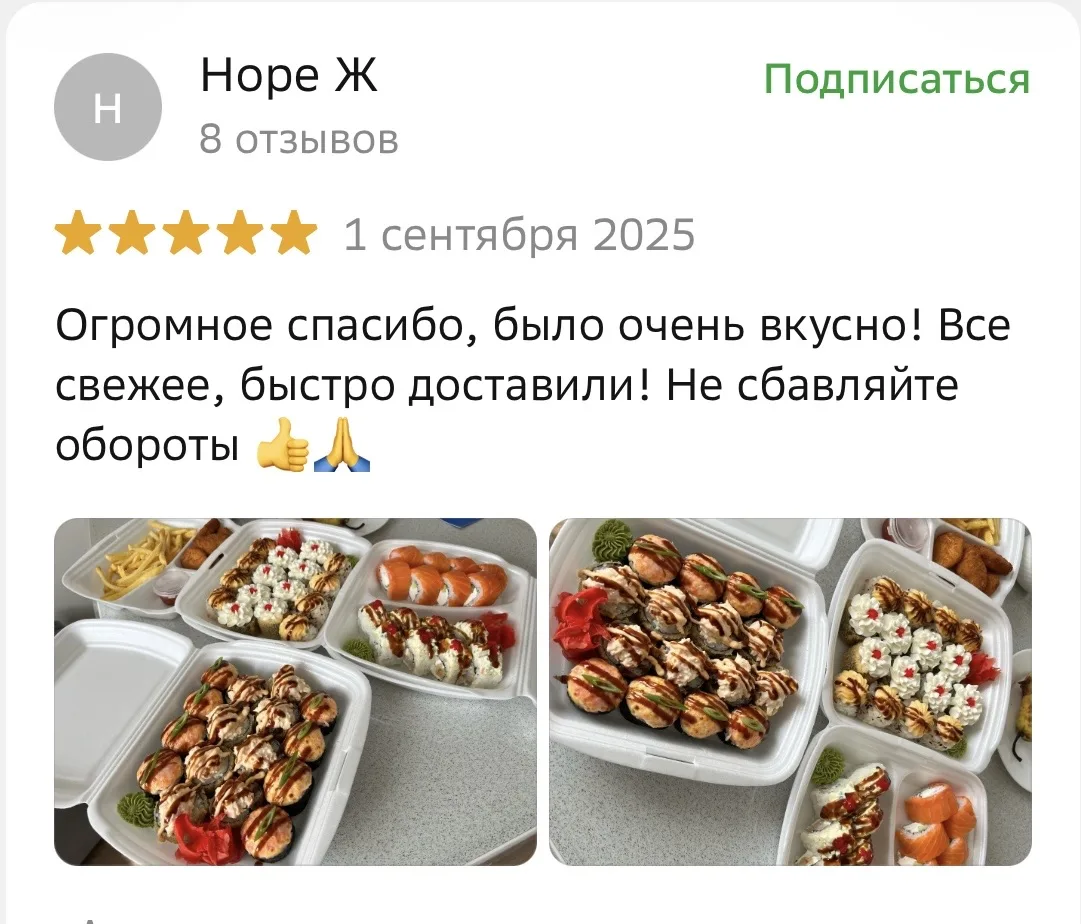Click the praying hands emoji
Screen dimensions: 1081x924
pos(342,445)
